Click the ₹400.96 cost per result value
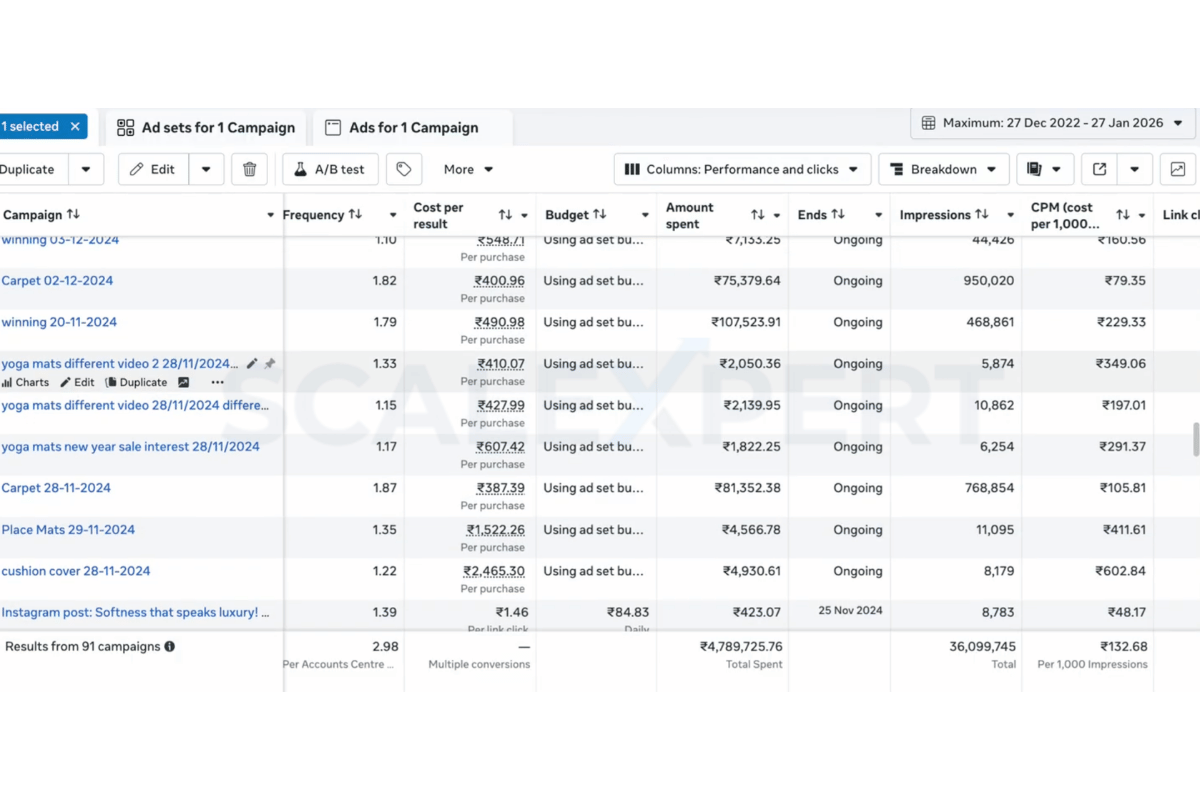Viewport: 1200px width, 800px height. [x=500, y=281]
